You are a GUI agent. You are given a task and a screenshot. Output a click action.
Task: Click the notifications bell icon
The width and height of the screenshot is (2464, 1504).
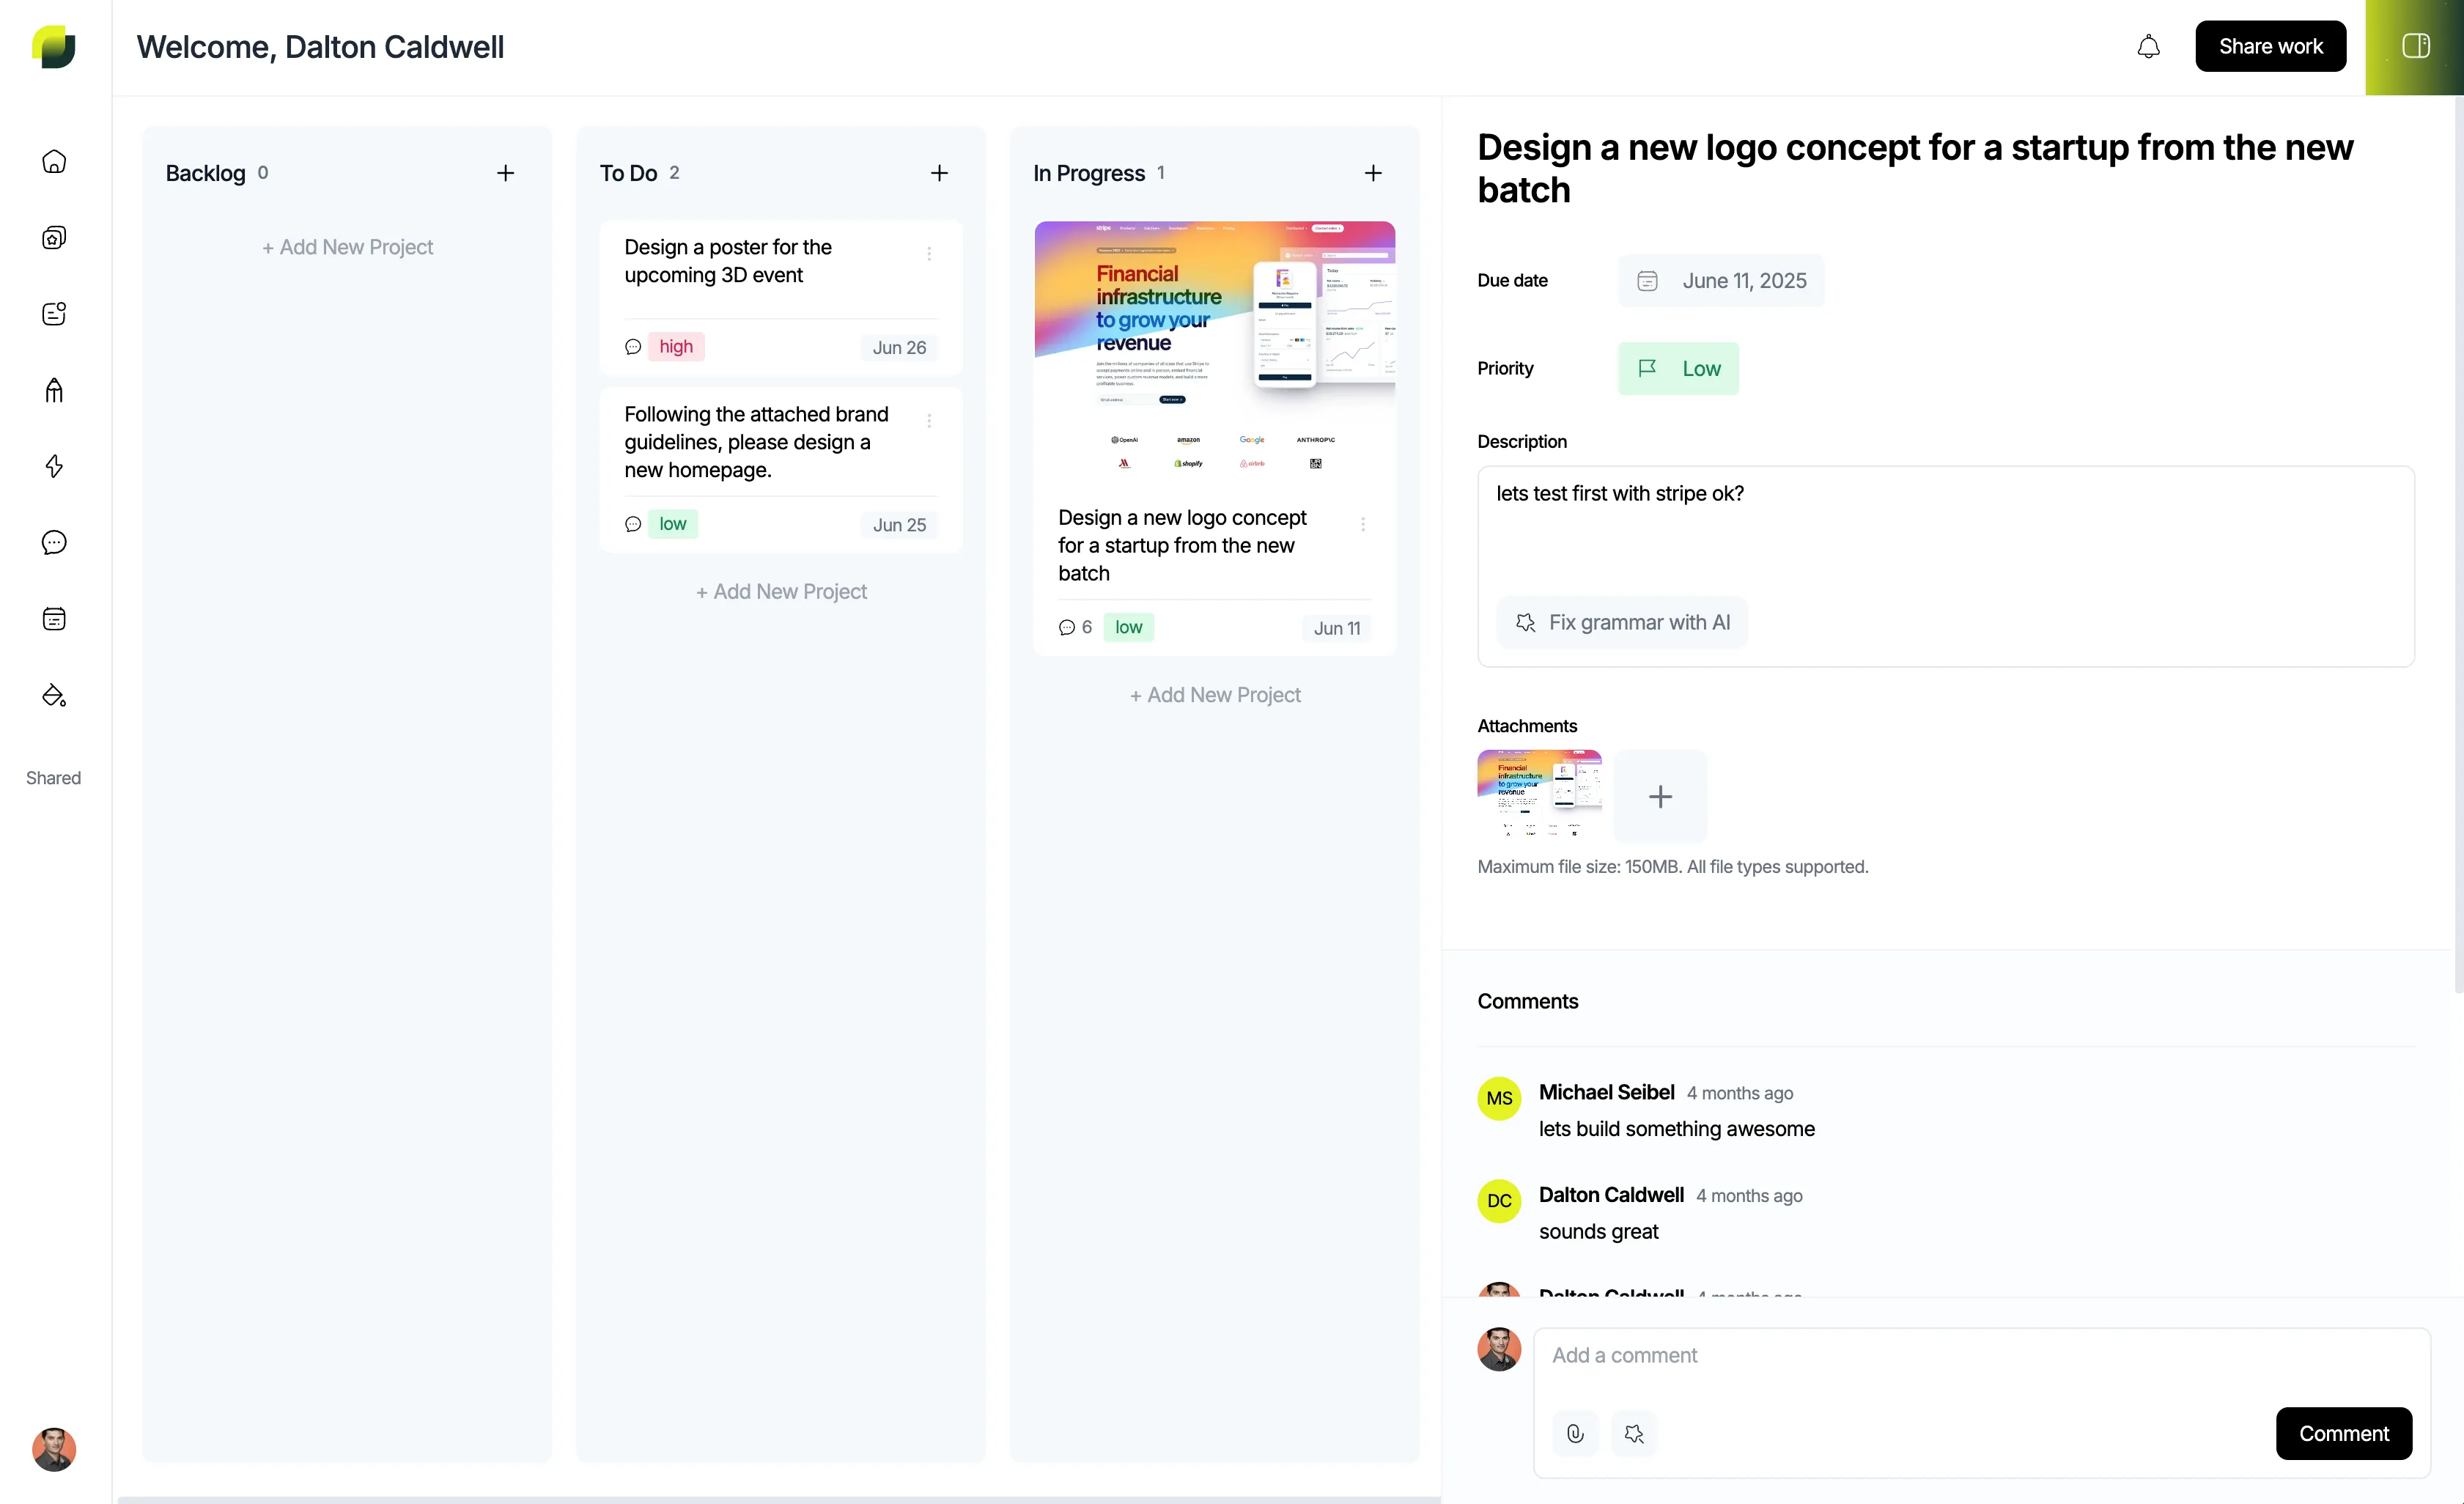tap(2148, 45)
